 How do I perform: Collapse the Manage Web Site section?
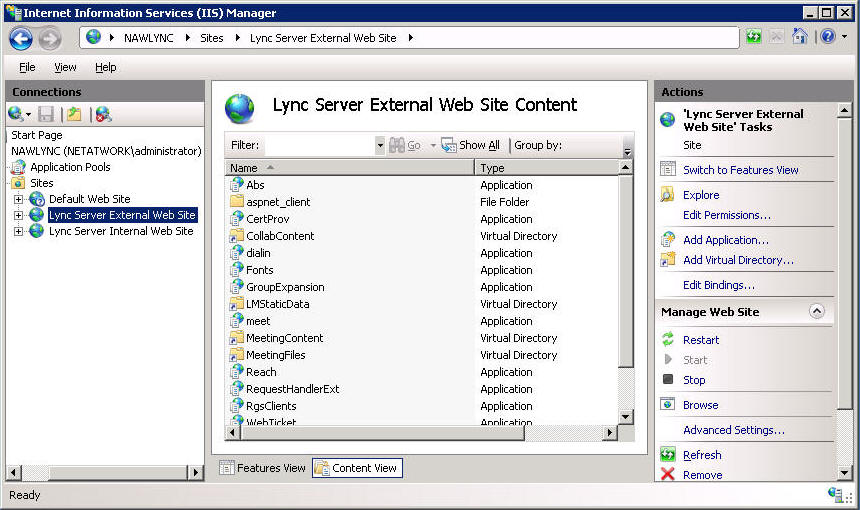click(817, 311)
